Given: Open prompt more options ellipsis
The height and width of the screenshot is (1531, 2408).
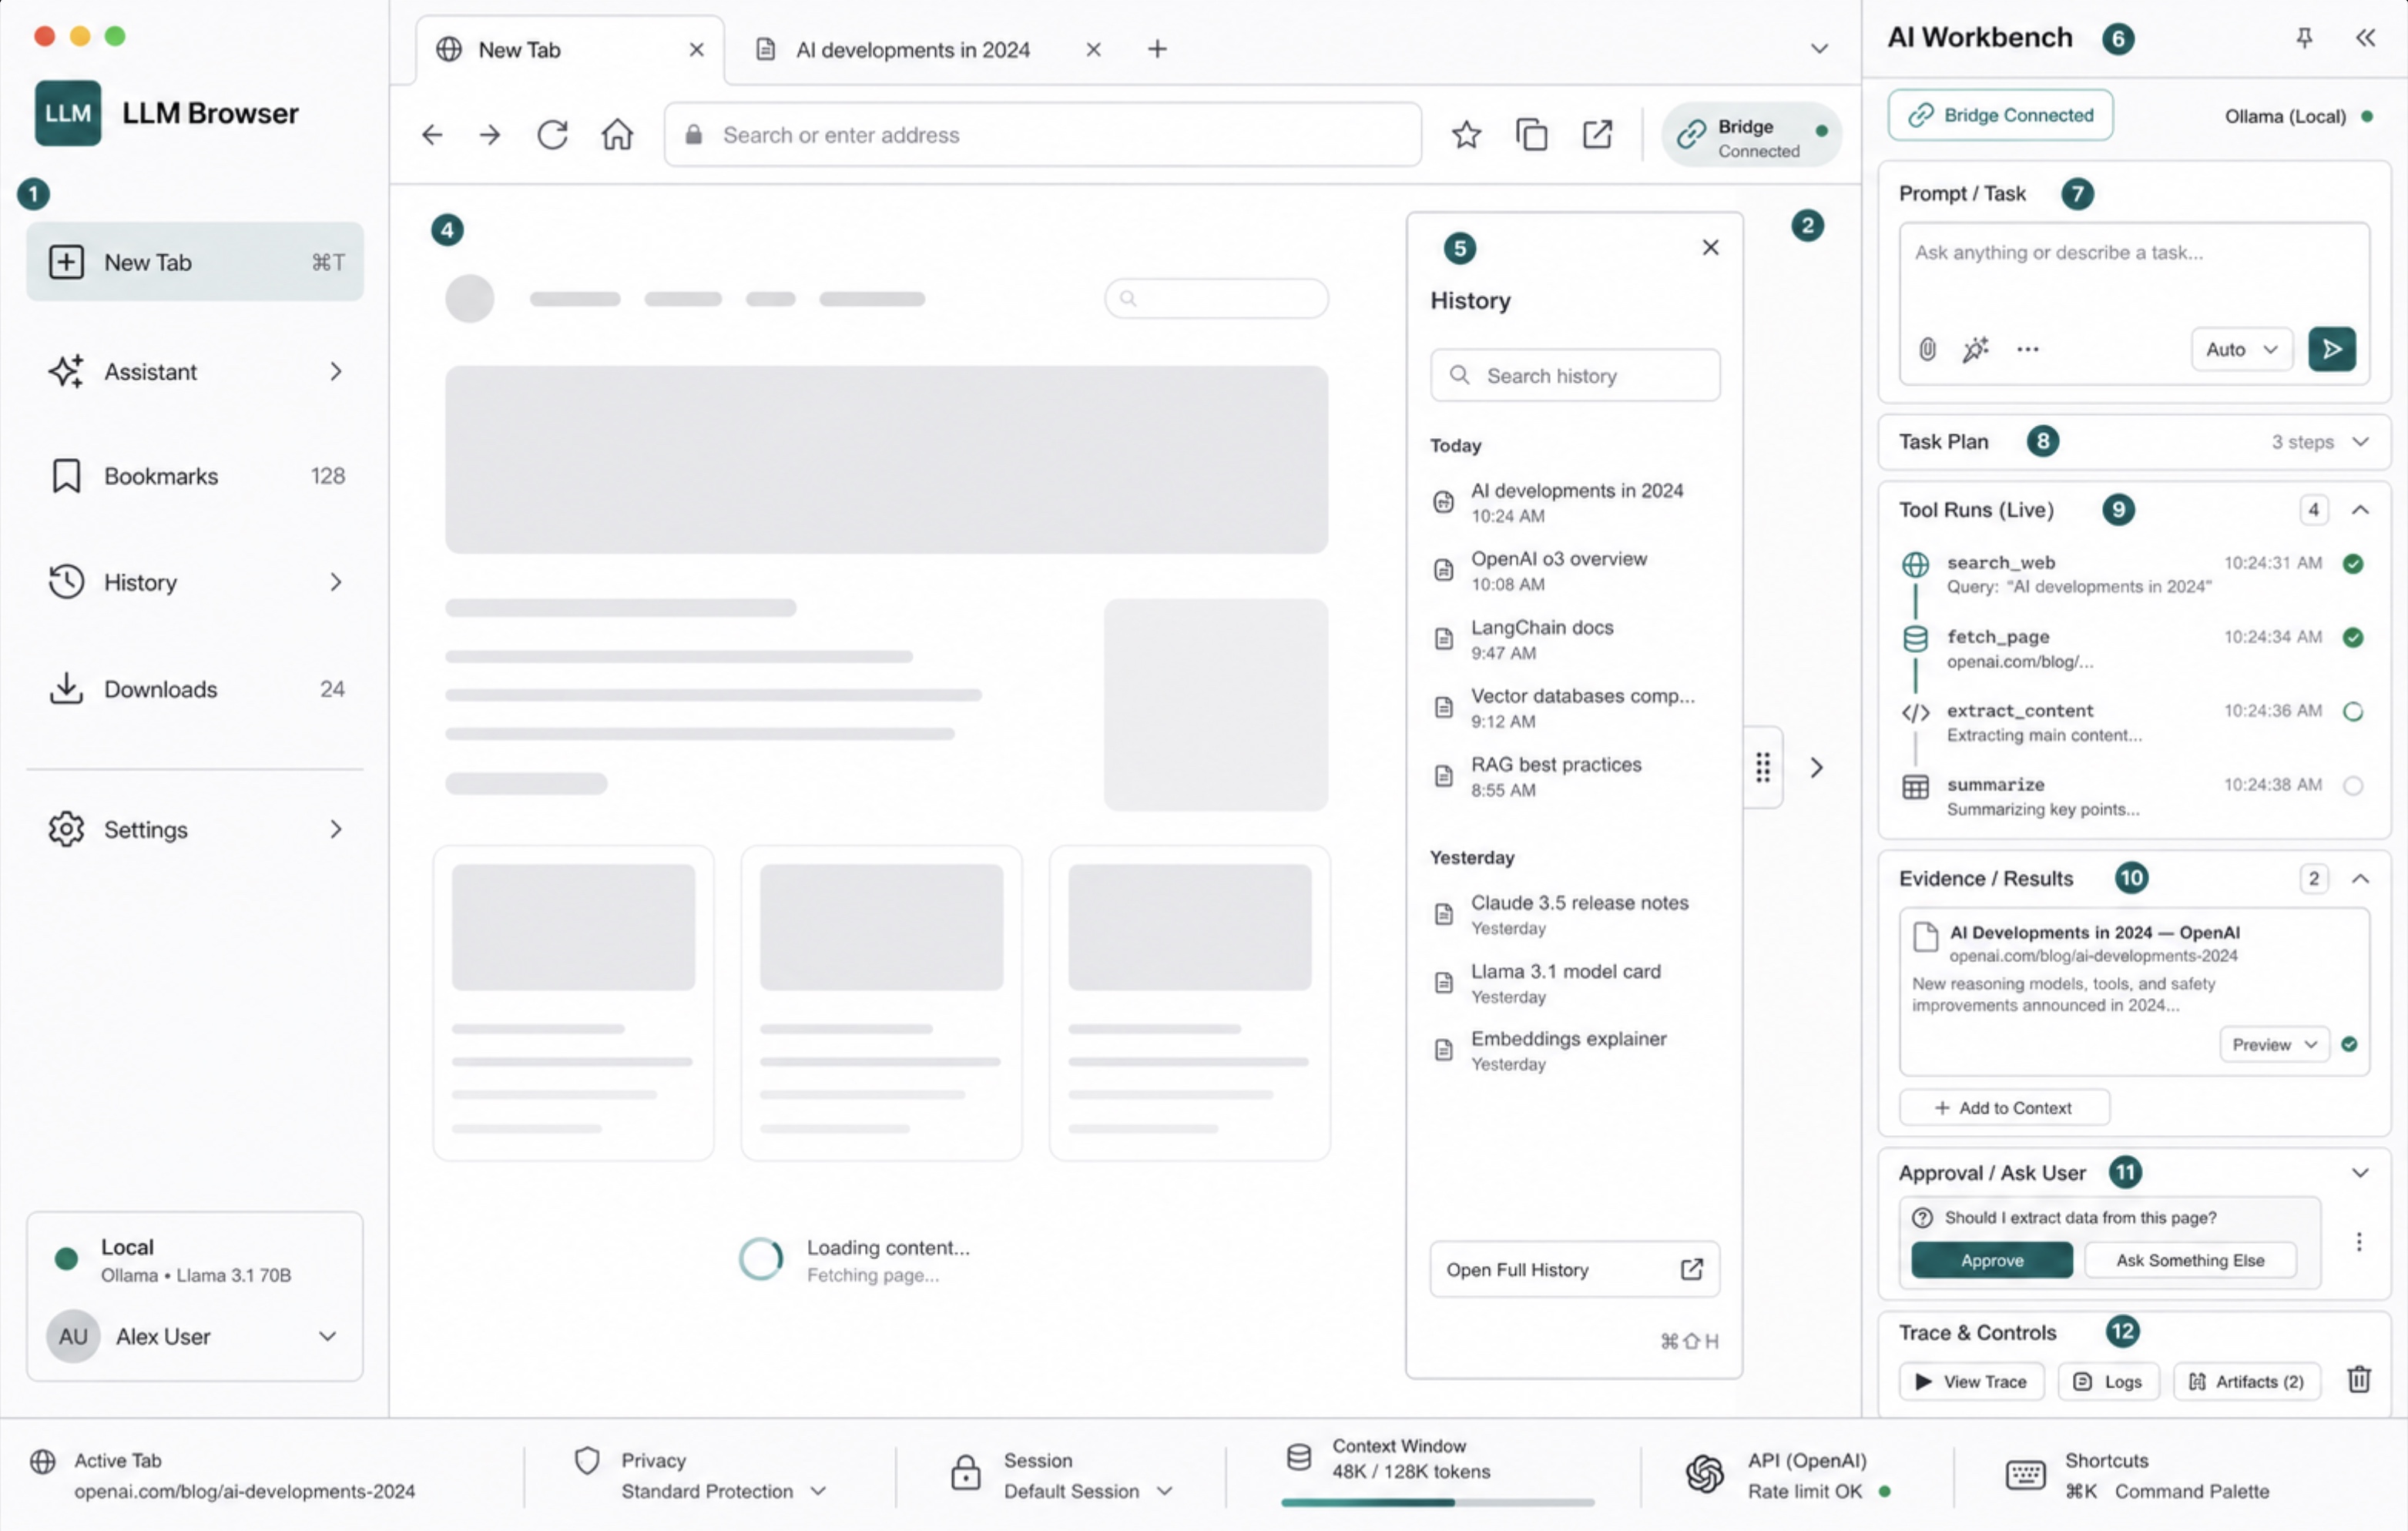Looking at the screenshot, I should [2027, 349].
